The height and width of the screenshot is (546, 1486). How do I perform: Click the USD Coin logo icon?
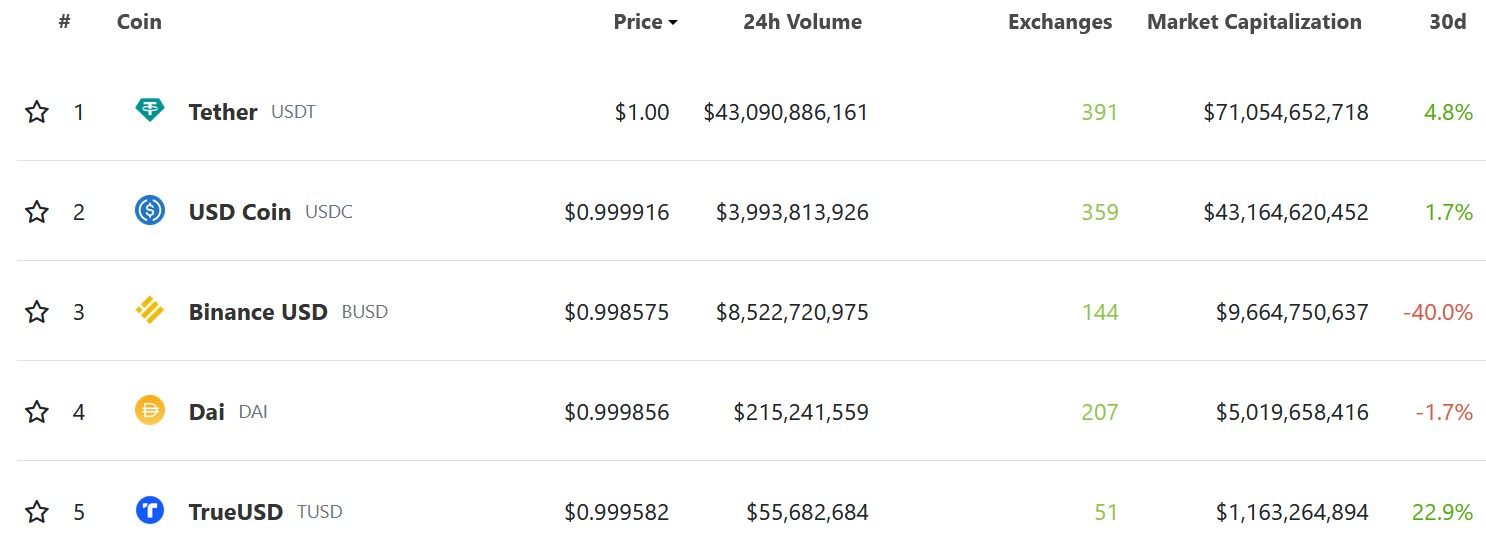[x=150, y=210]
